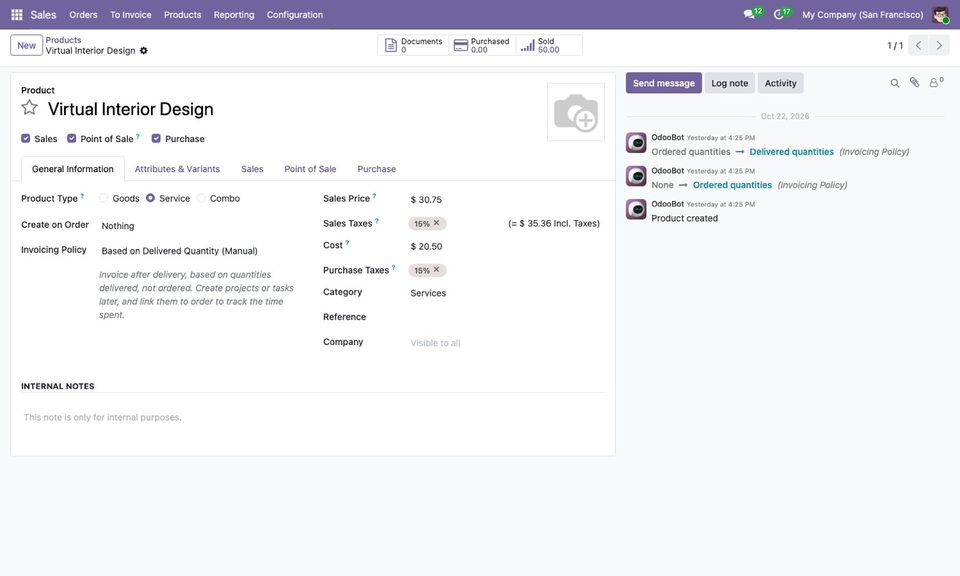Remove the 15% Purchase Taxes tag
Viewport: 960px width, 576px height.
pyautogui.click(x=437, y=270)
